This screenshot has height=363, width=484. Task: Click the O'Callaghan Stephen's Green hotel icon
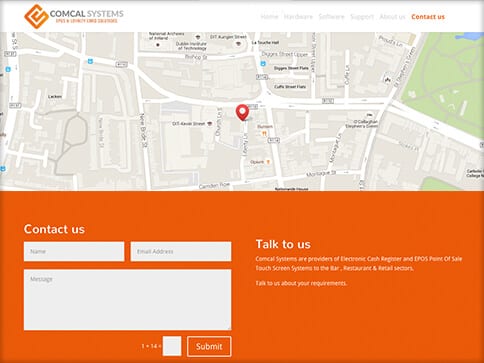point(370,115)
